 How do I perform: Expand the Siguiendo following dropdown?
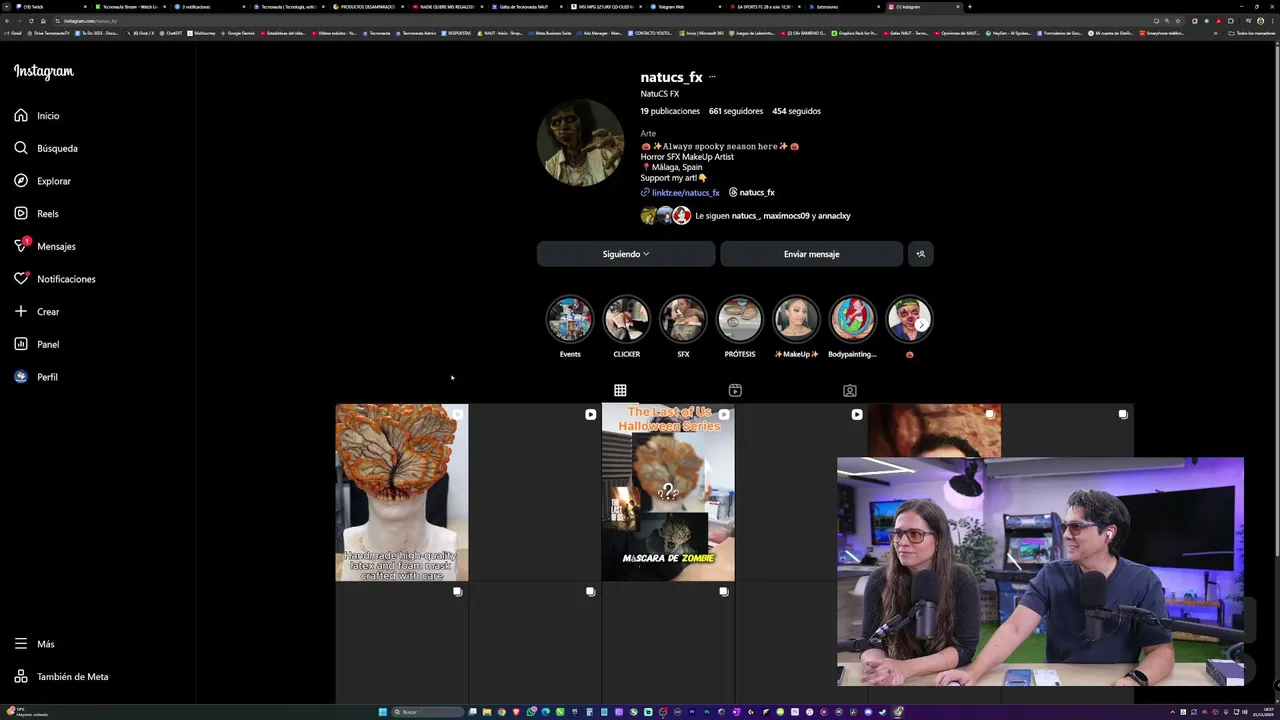[626, 254]
